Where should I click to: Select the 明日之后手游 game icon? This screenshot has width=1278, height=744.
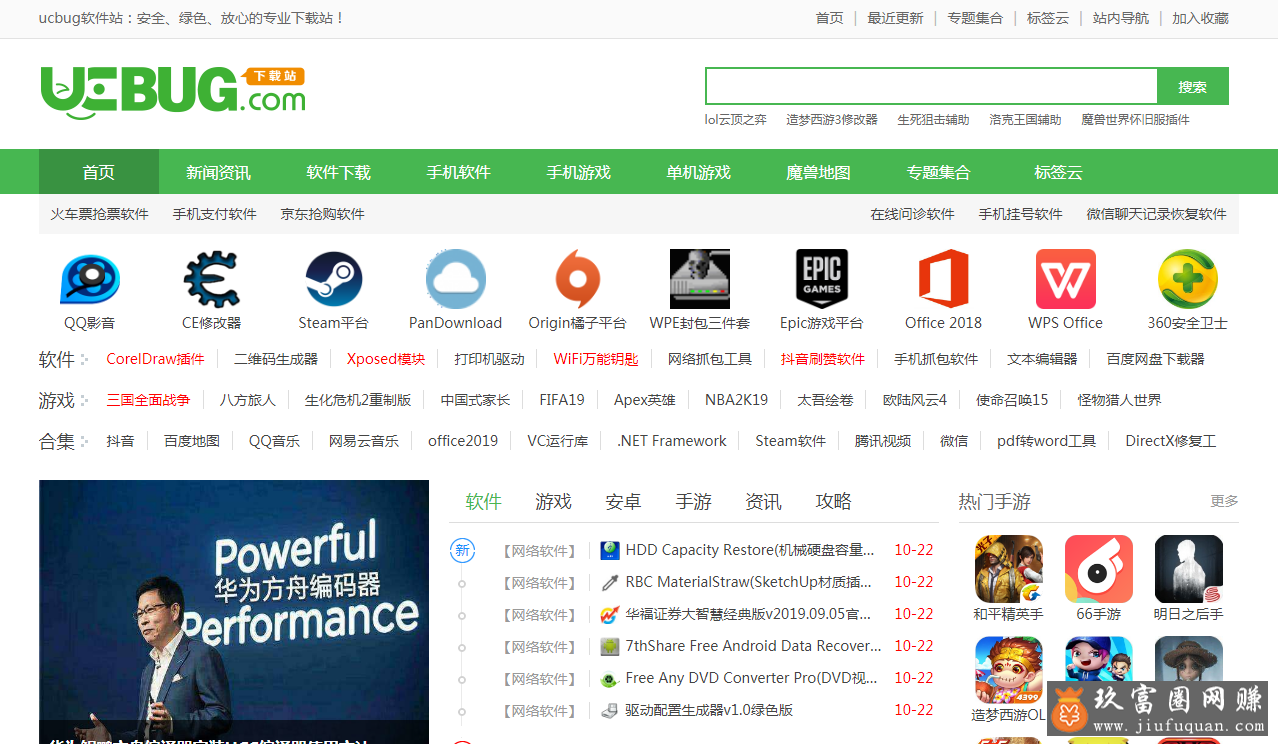1189,569
